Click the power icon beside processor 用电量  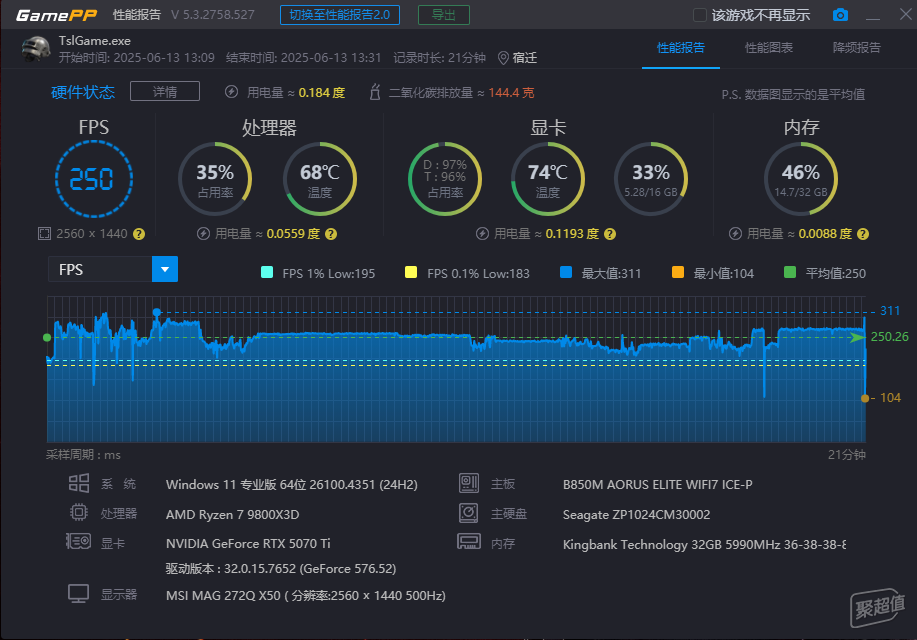pyautogui.click(x=203, y=234)
